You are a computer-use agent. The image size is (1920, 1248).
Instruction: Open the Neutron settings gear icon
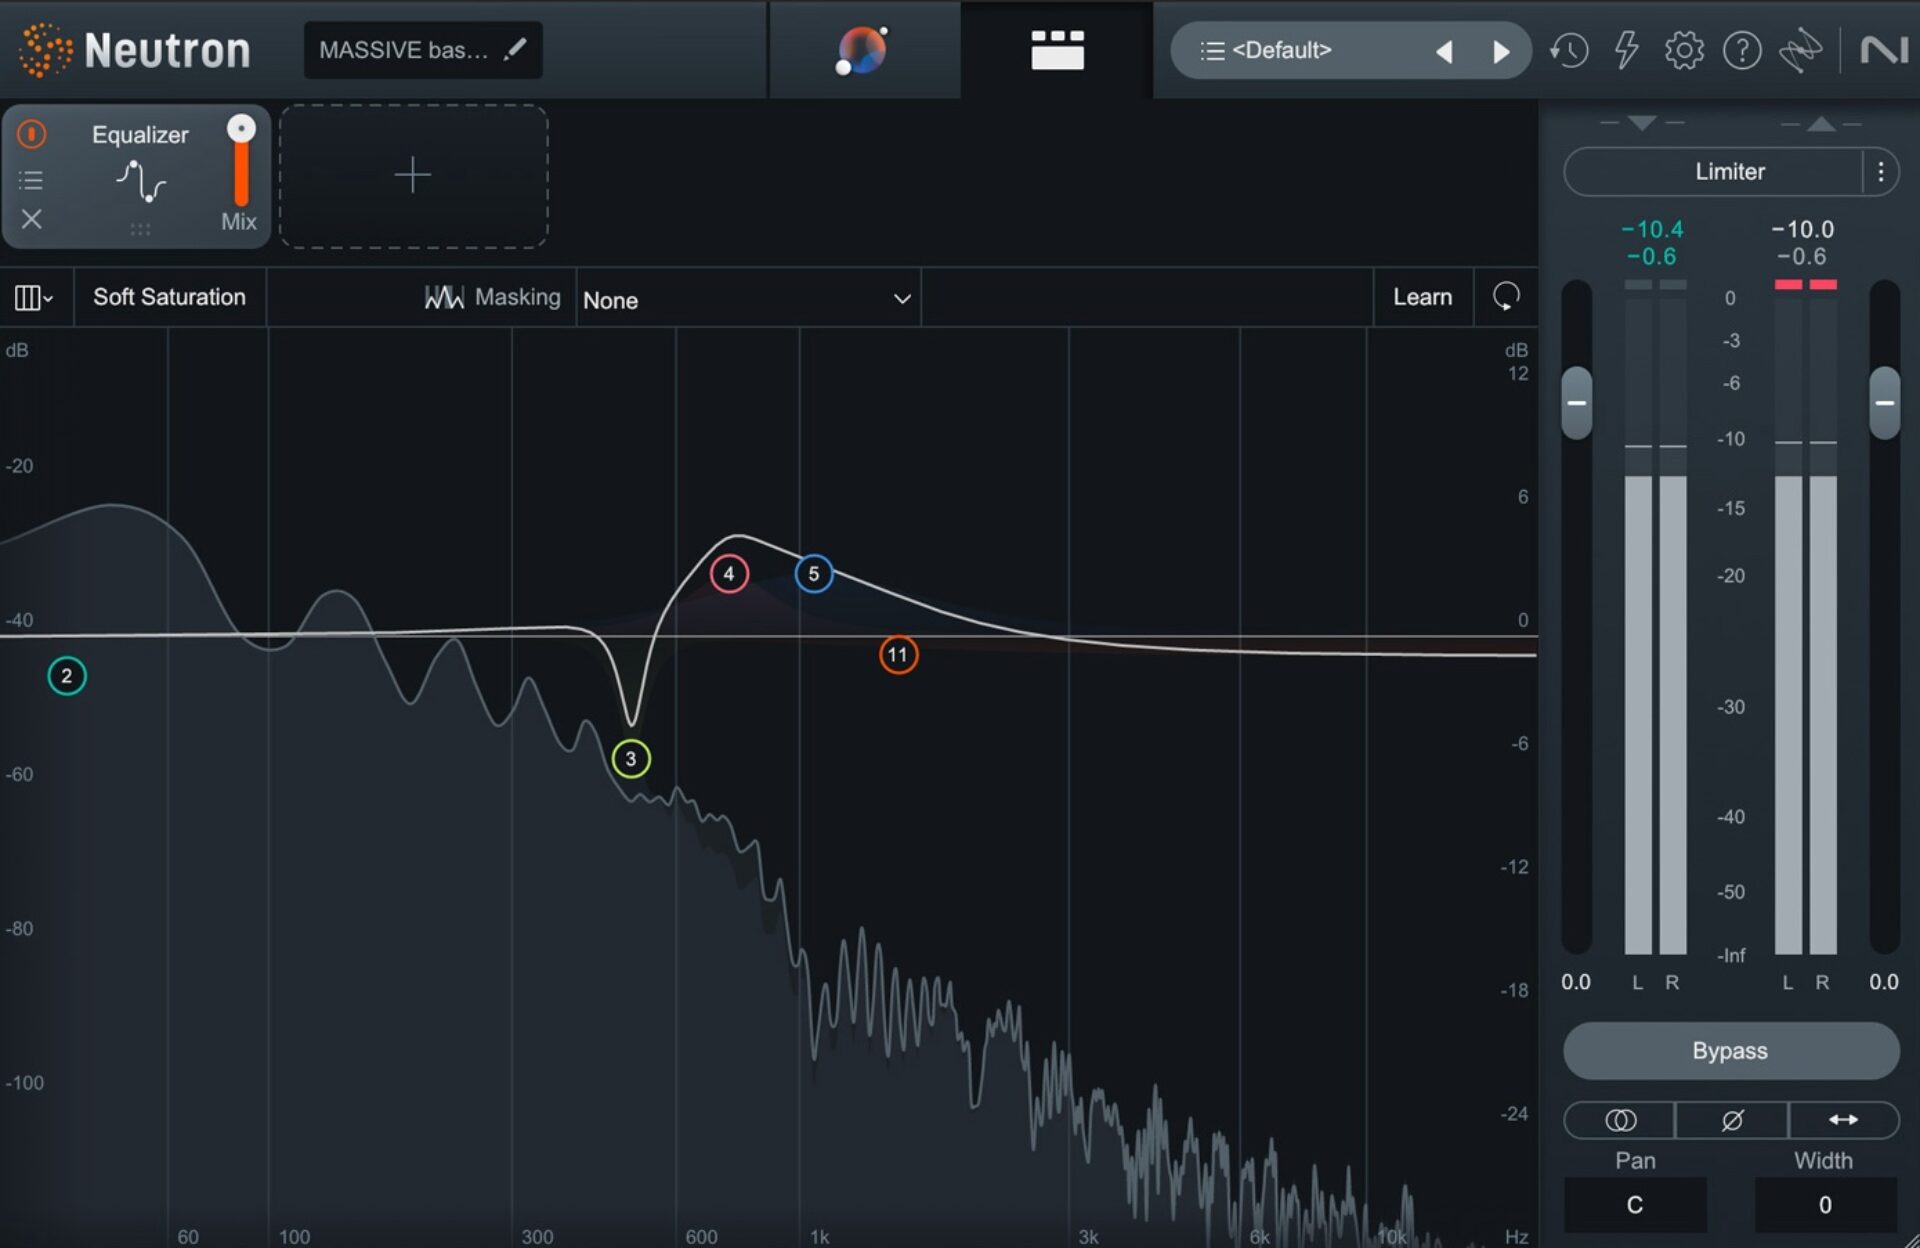1684,50
